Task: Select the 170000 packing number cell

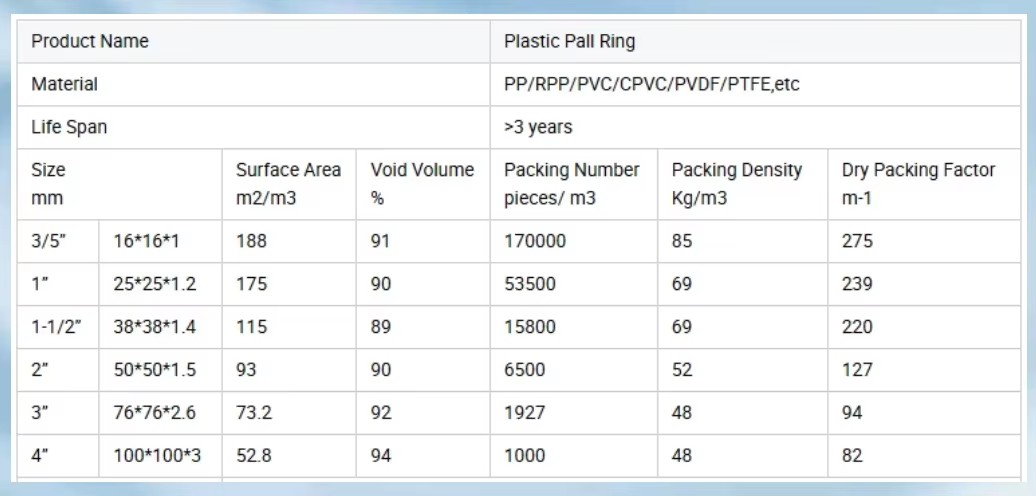Action: pyautogui.click(x=574, y=241)
